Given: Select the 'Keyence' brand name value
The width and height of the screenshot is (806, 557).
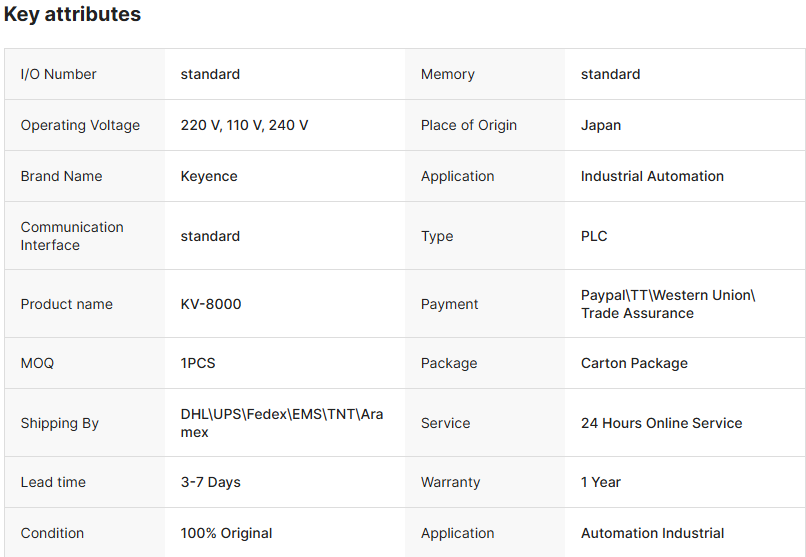Looking at the screenshot, I should coord(209,176).
